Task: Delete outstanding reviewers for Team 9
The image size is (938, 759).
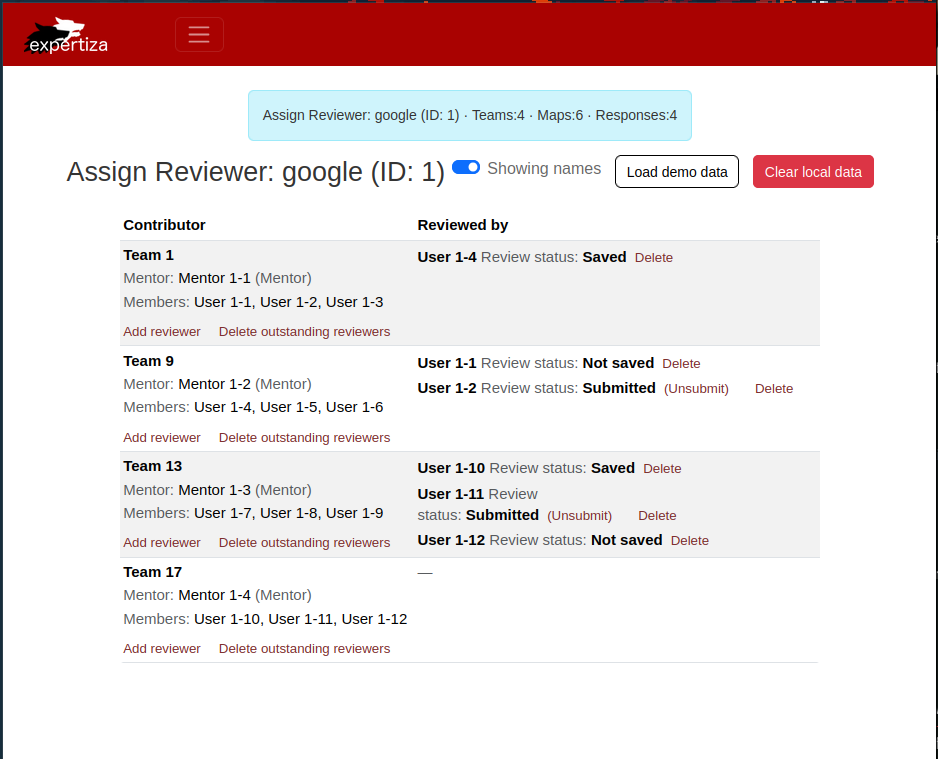Action: pos(304,438)
